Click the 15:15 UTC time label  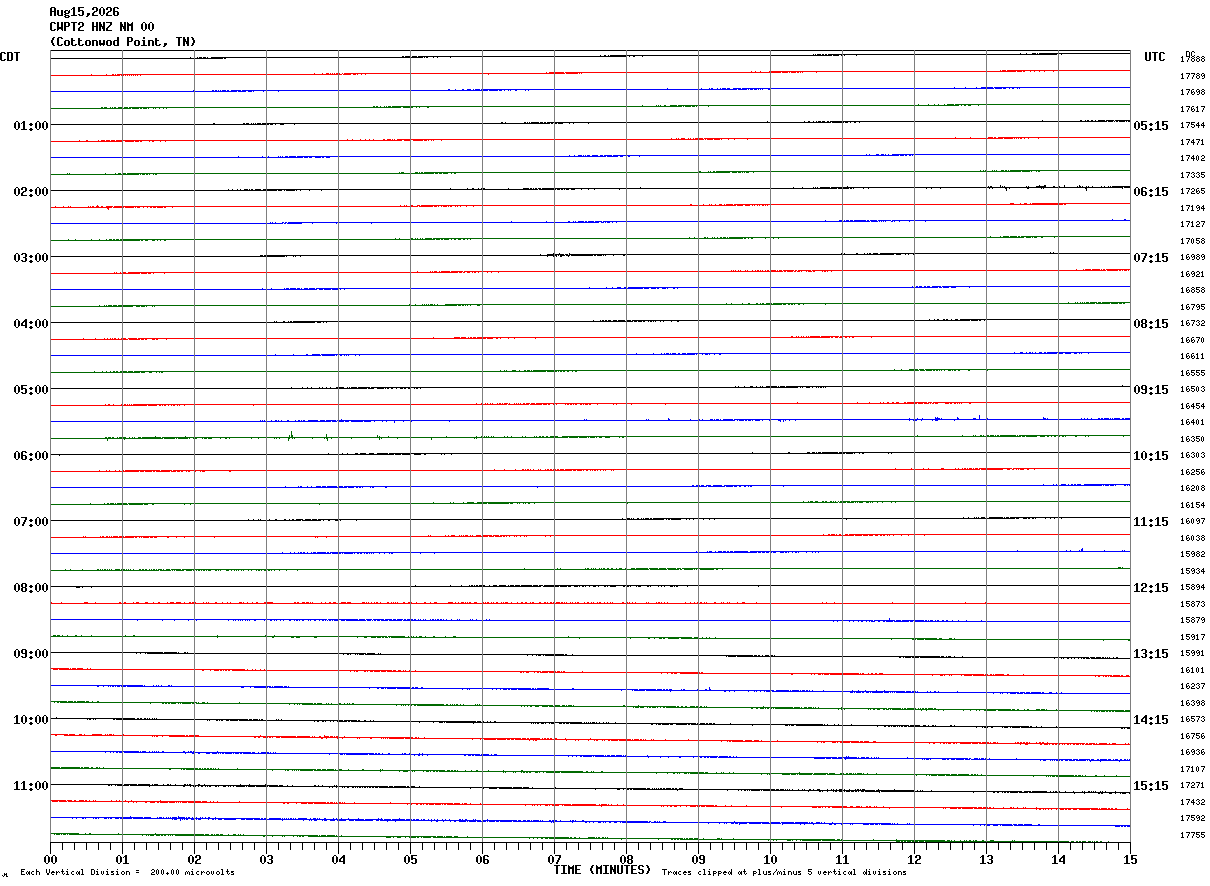[x=1151, y=786]
